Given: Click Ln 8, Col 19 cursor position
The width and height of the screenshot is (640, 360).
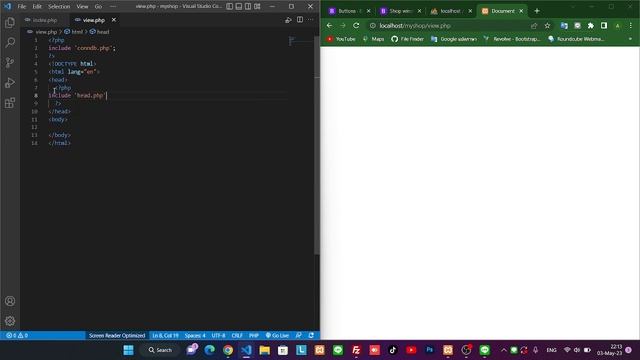Looking at the screenshot, I should click(x=165, y=336).
